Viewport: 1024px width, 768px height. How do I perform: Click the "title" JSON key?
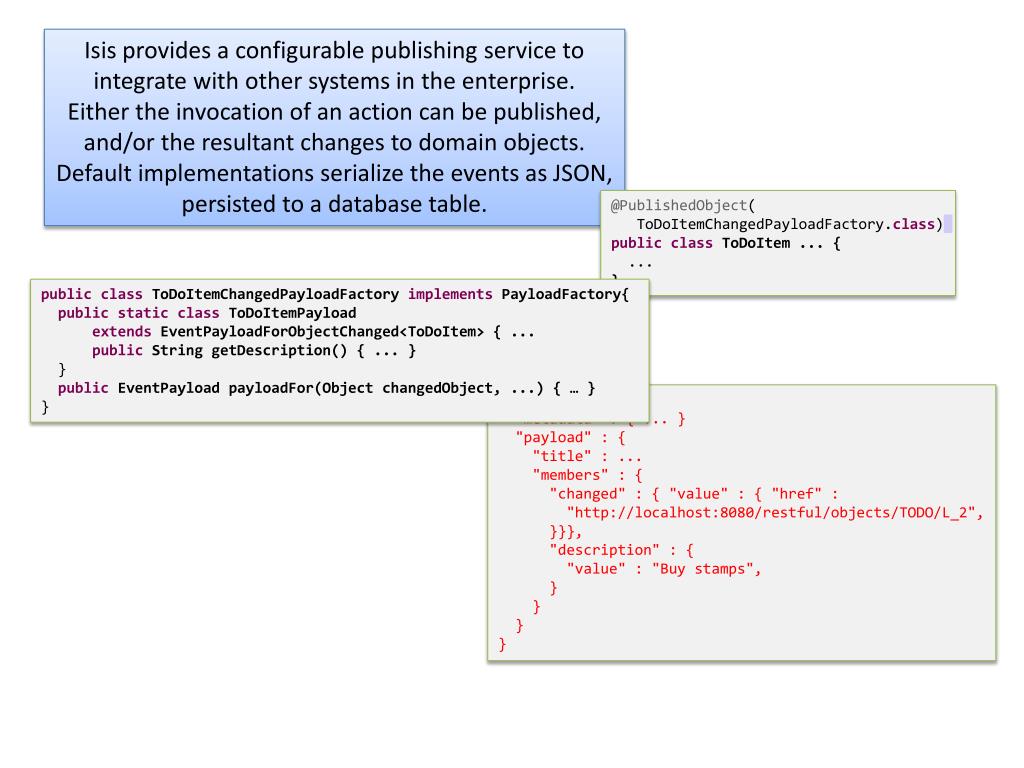[562, 456]
